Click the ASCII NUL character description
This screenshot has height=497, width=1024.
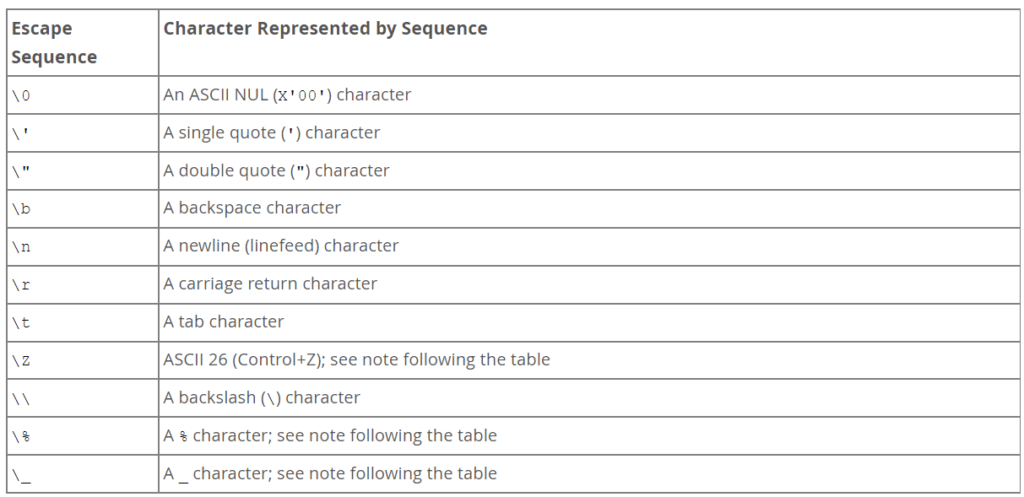click(x=287, y=95)
